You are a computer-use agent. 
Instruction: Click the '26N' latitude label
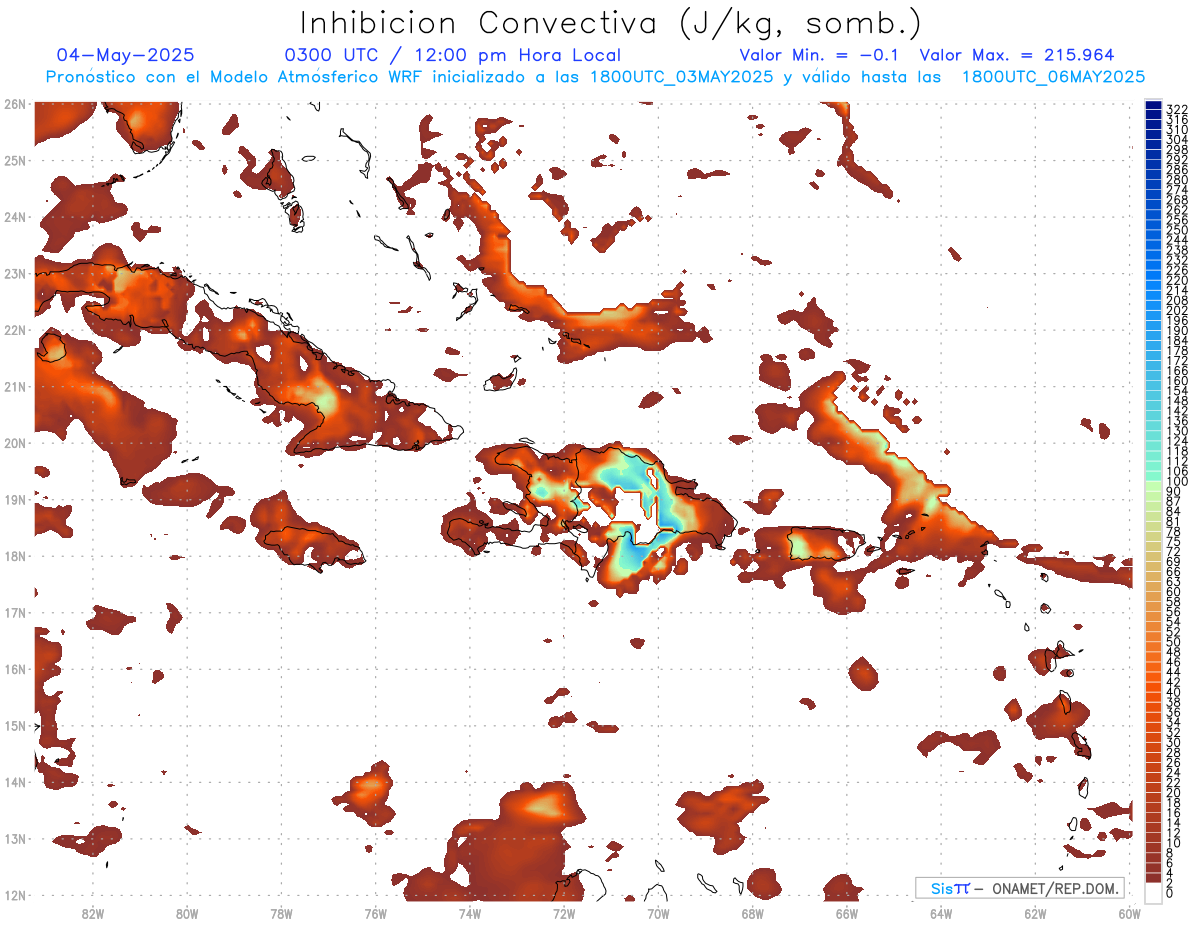click(x=15, y=104)
